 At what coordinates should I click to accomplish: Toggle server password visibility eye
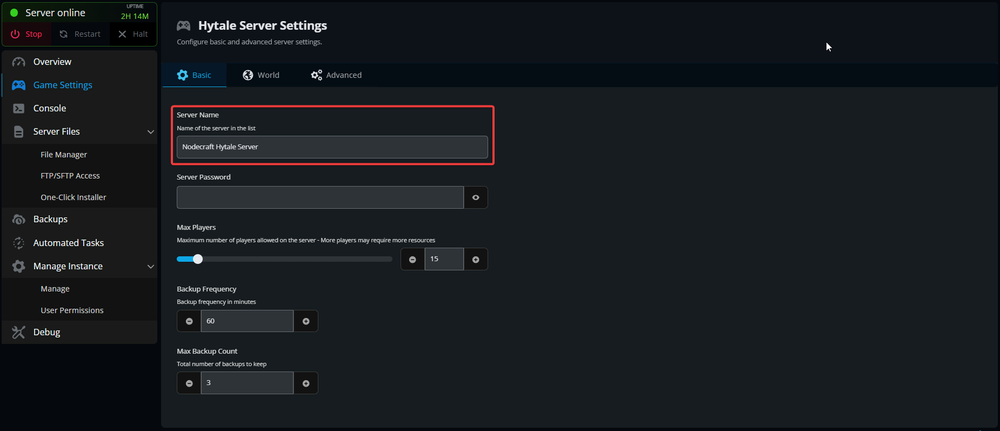click(476, 198)
